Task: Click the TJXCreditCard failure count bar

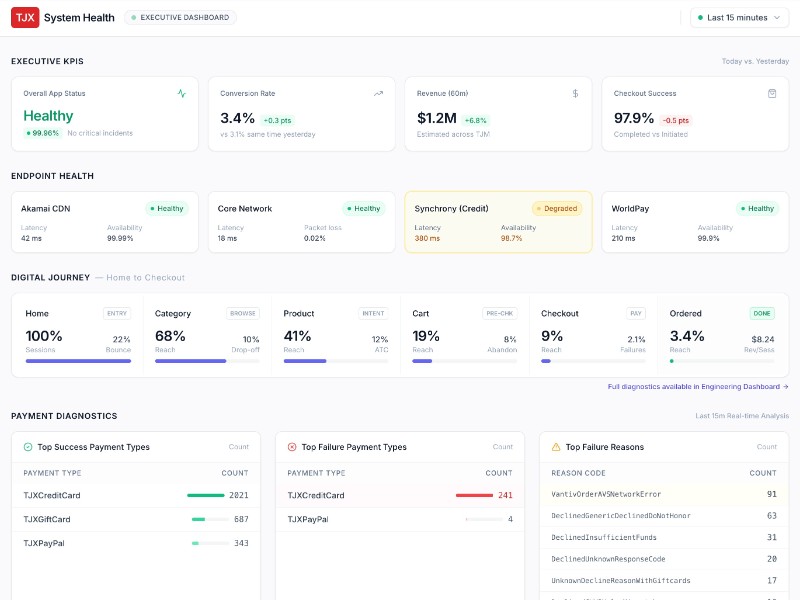Action: point(474,495)
